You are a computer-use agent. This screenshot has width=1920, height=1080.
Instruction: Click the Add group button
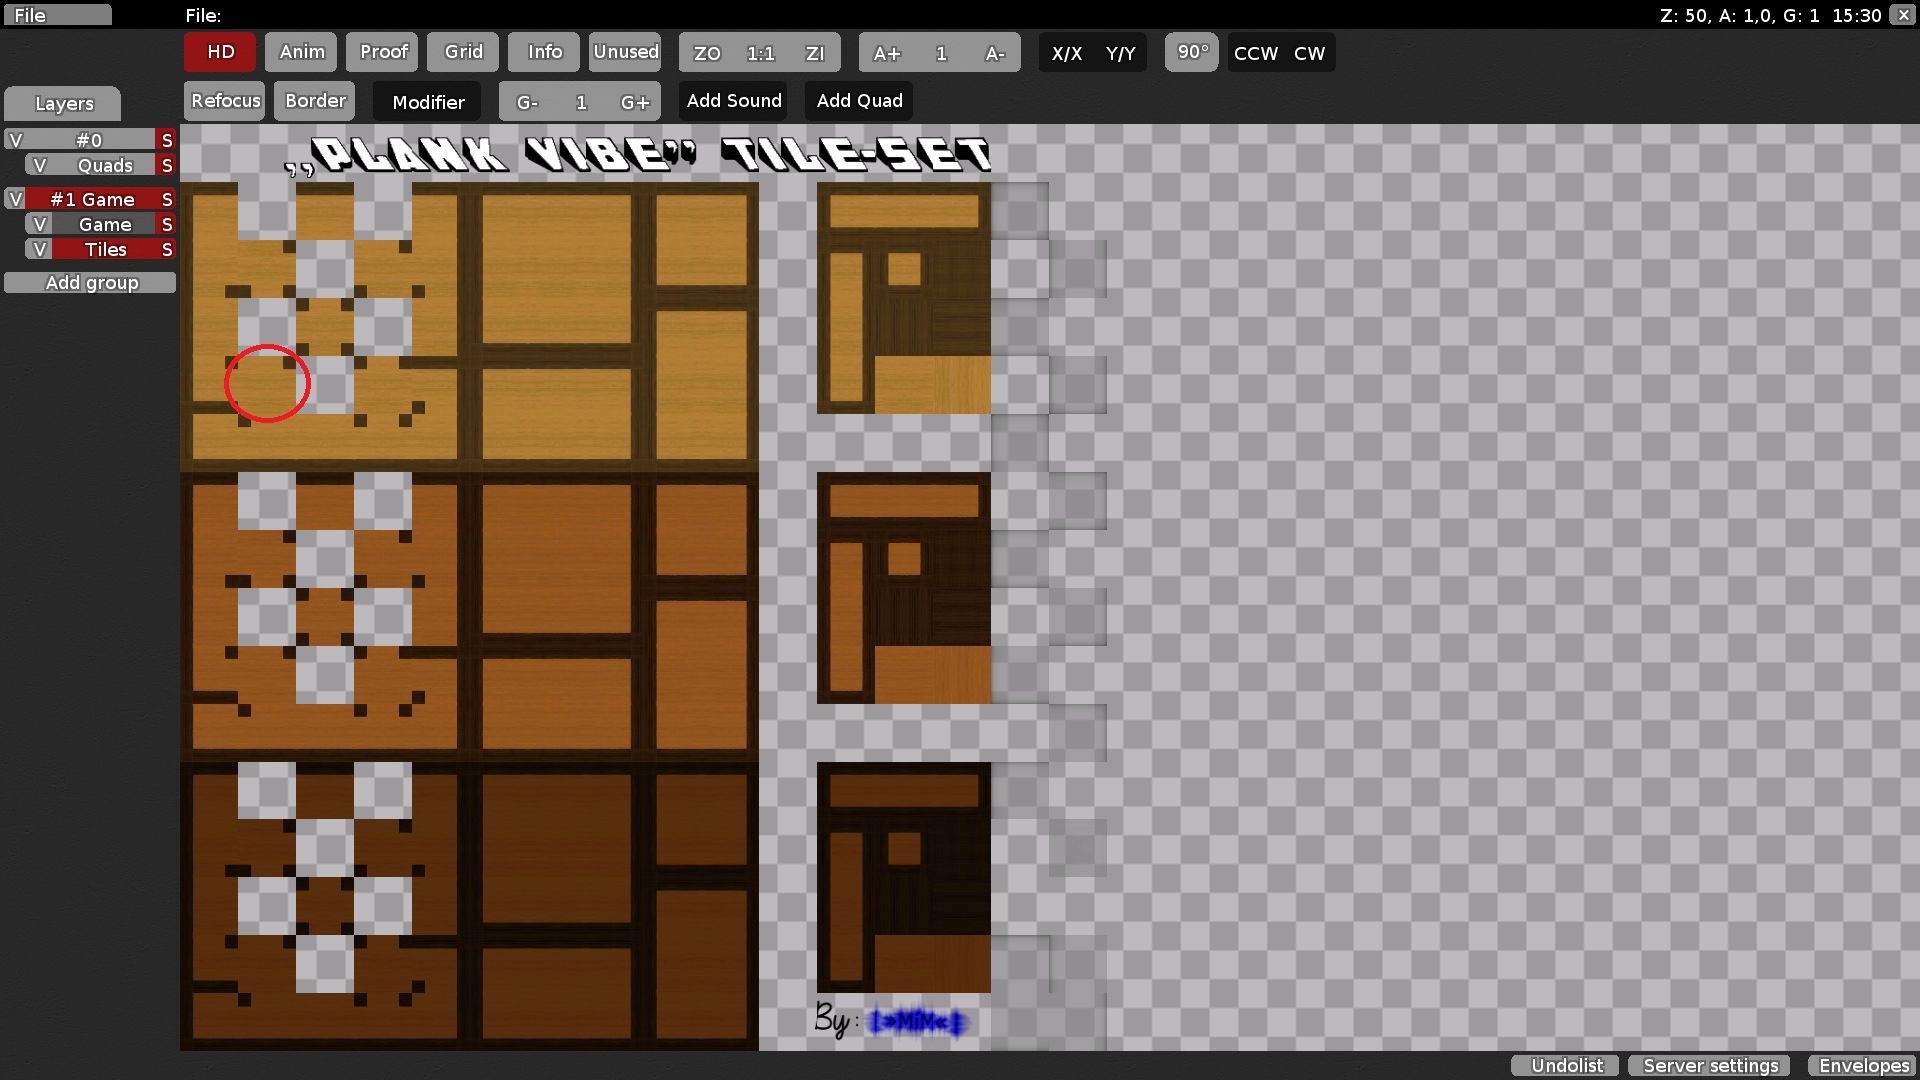click(x=91, y=282)
